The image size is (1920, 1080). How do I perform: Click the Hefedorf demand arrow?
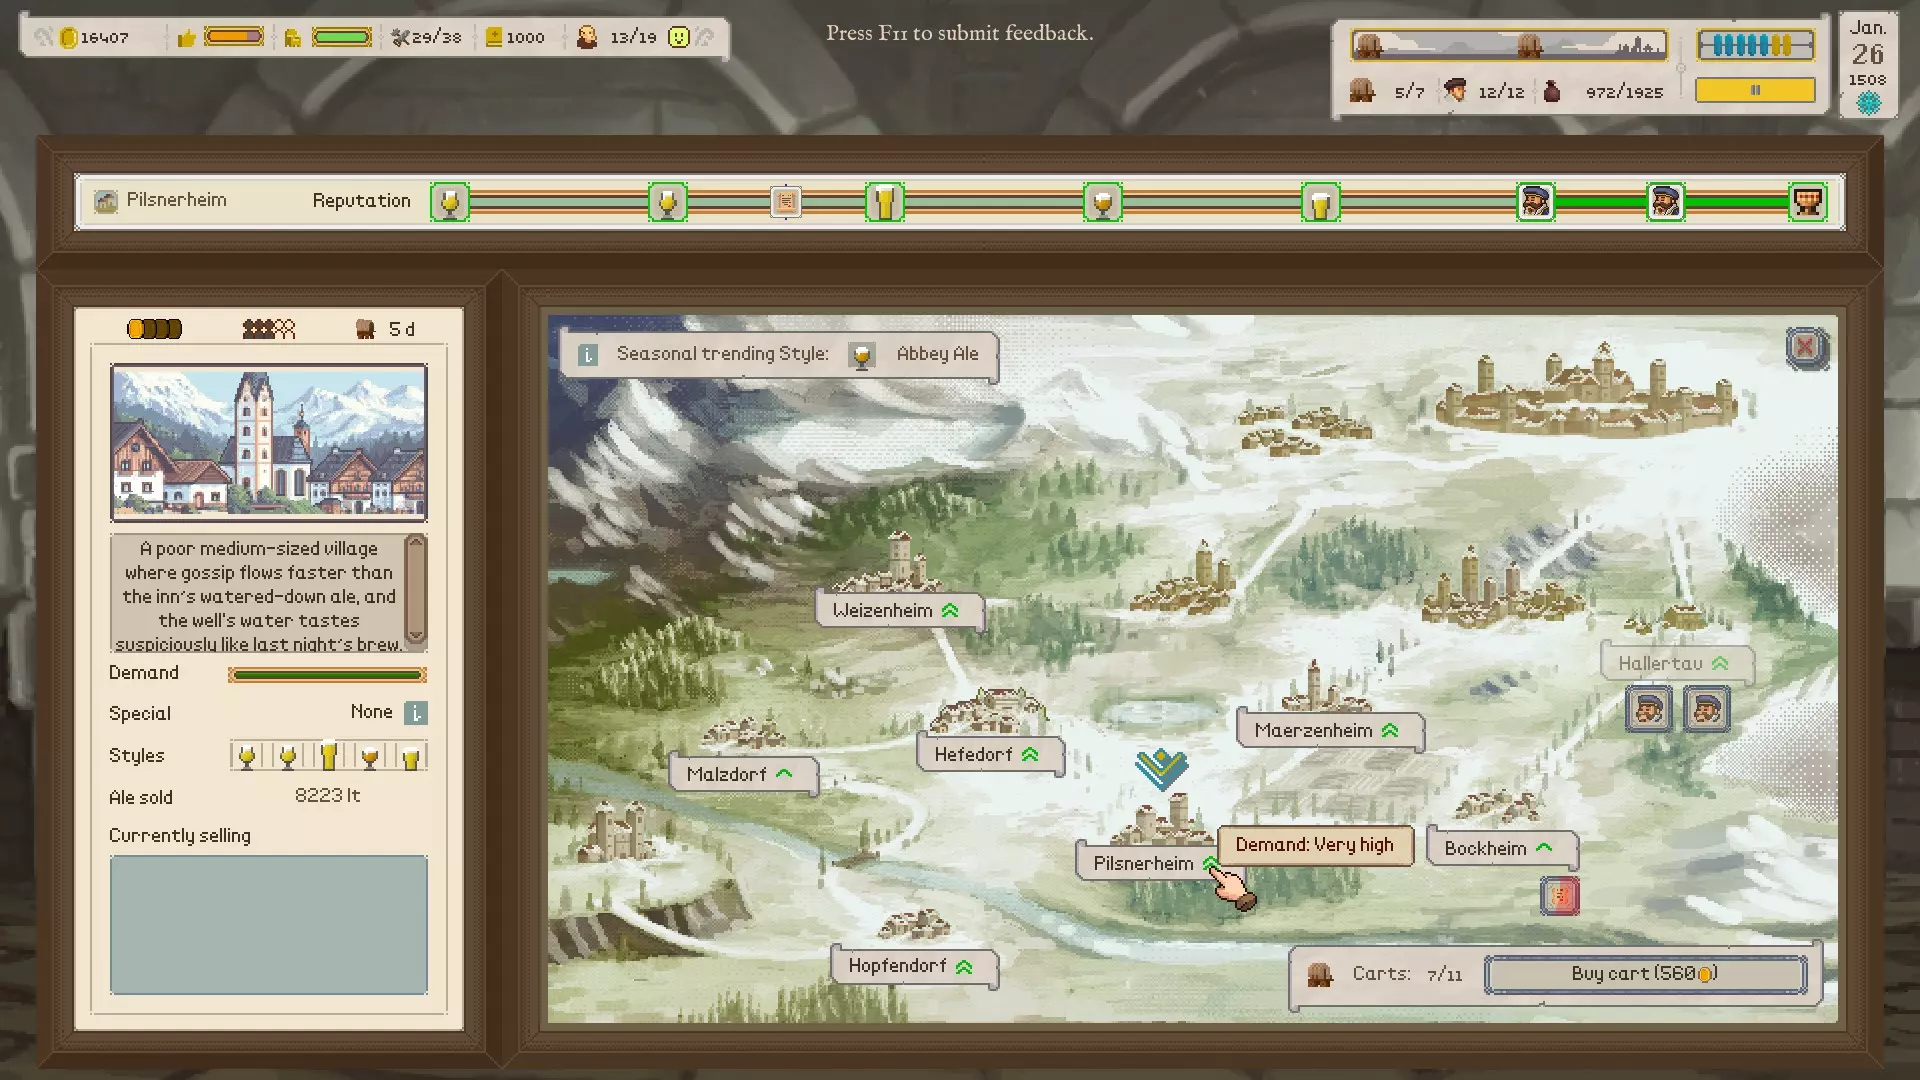coord(1030,755)
